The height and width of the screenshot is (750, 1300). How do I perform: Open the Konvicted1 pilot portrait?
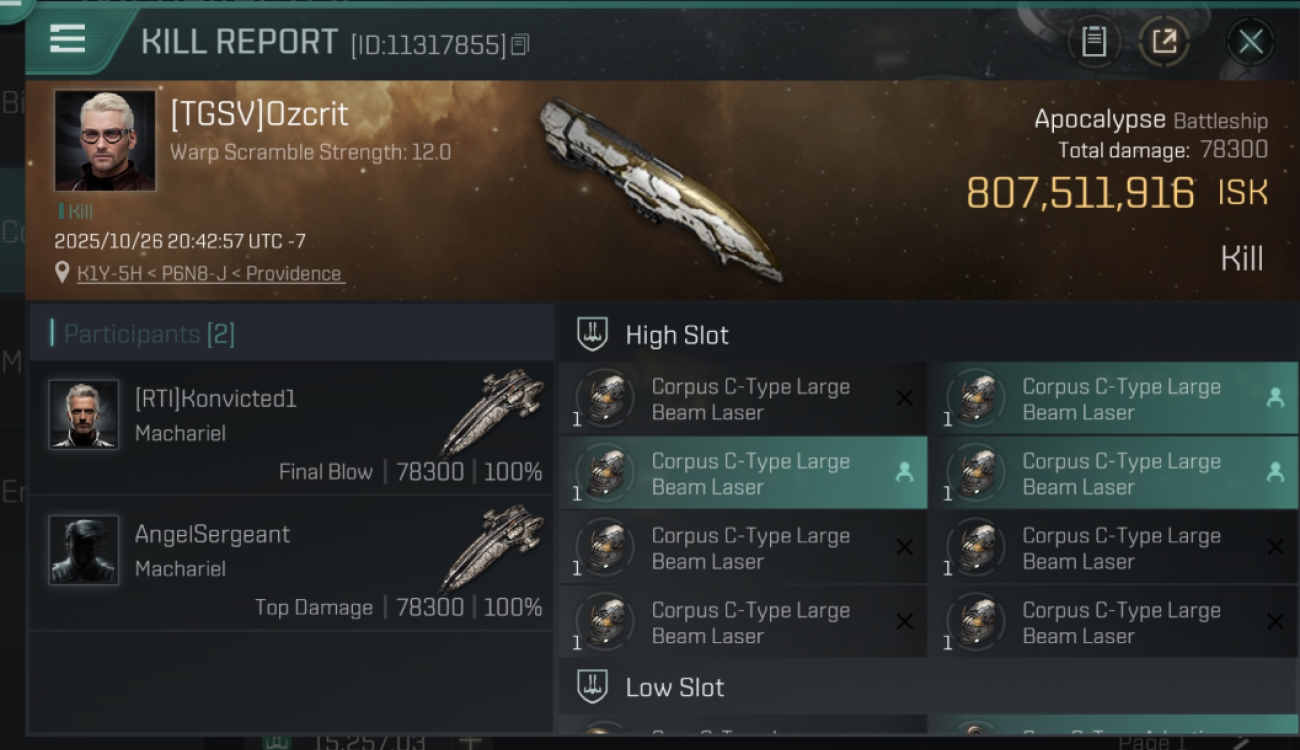(x=84, y=414)
